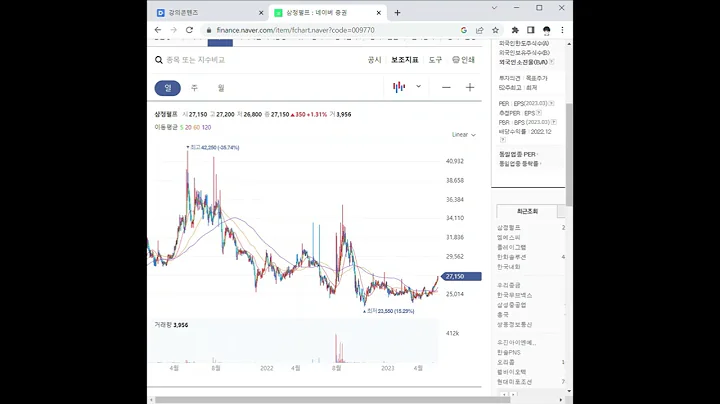Click the search magnifier icon

(159, 60)
